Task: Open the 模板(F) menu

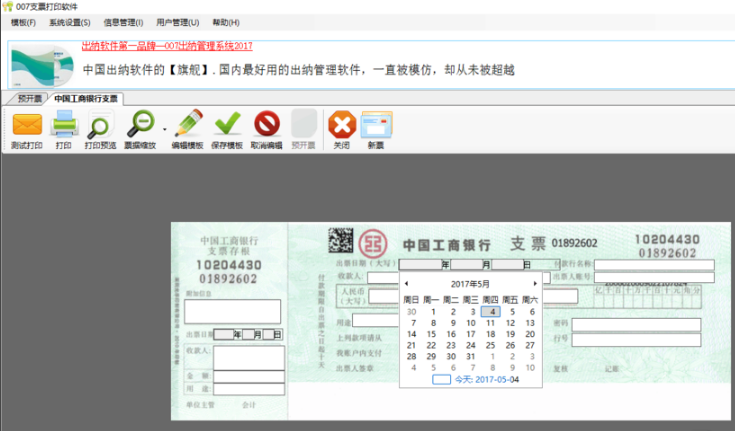Action: 23,23
